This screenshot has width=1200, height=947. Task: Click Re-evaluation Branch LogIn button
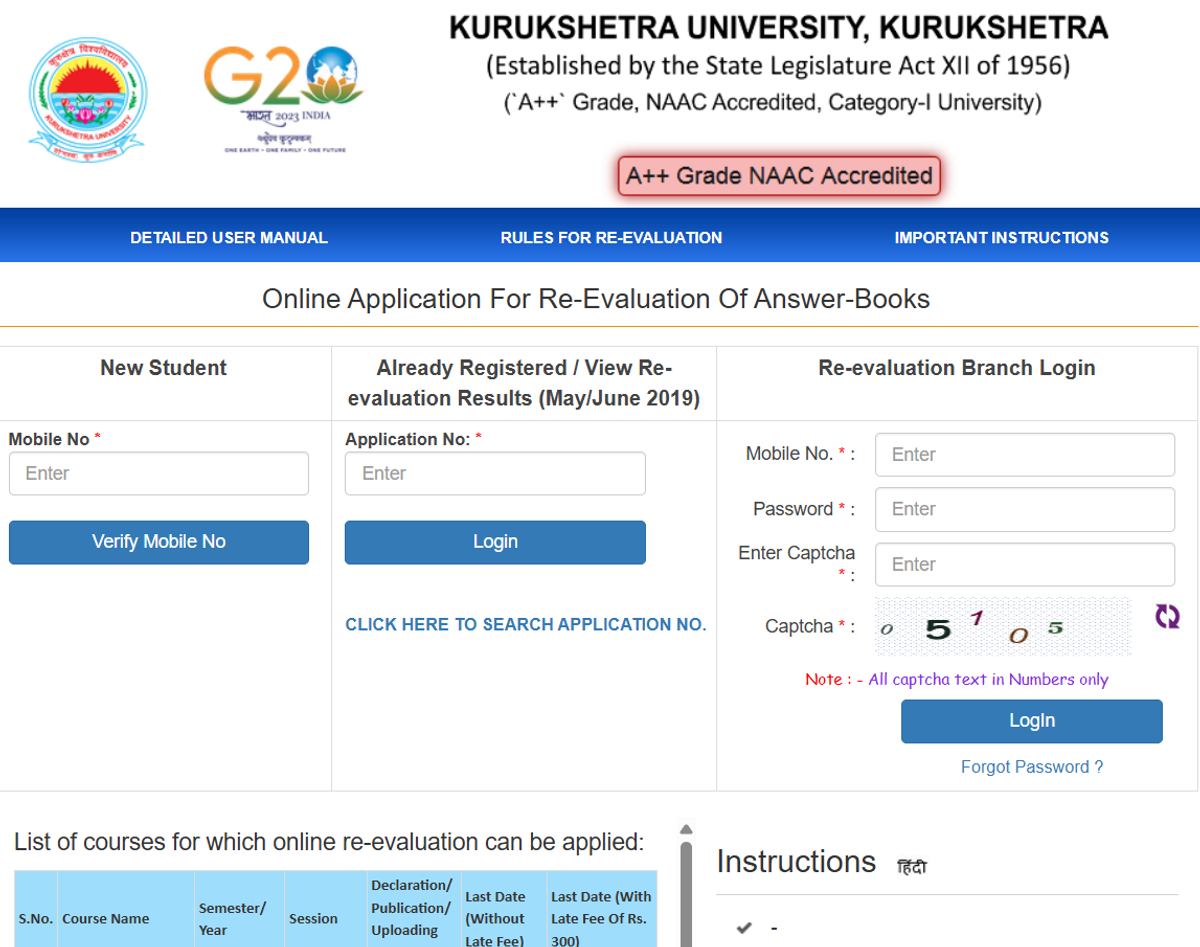(x=1032, y=721)
